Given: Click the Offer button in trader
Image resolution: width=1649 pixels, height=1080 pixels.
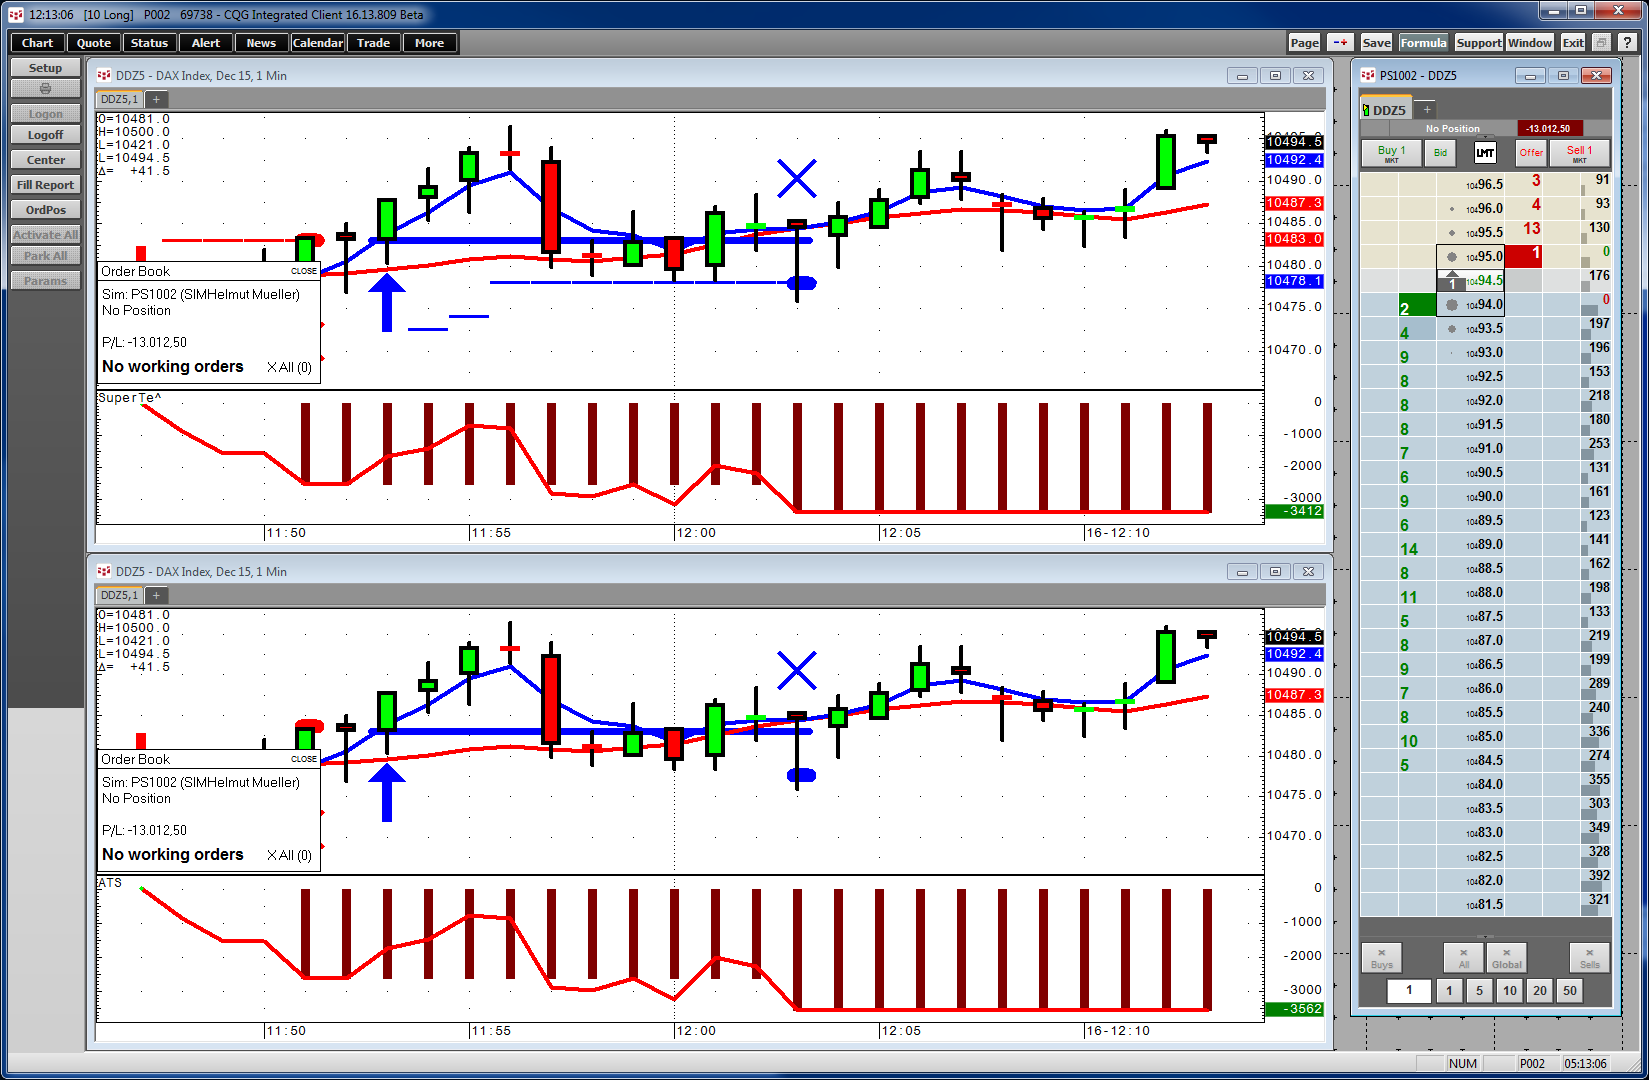Looking at the screenshot, I should 1531,153.
